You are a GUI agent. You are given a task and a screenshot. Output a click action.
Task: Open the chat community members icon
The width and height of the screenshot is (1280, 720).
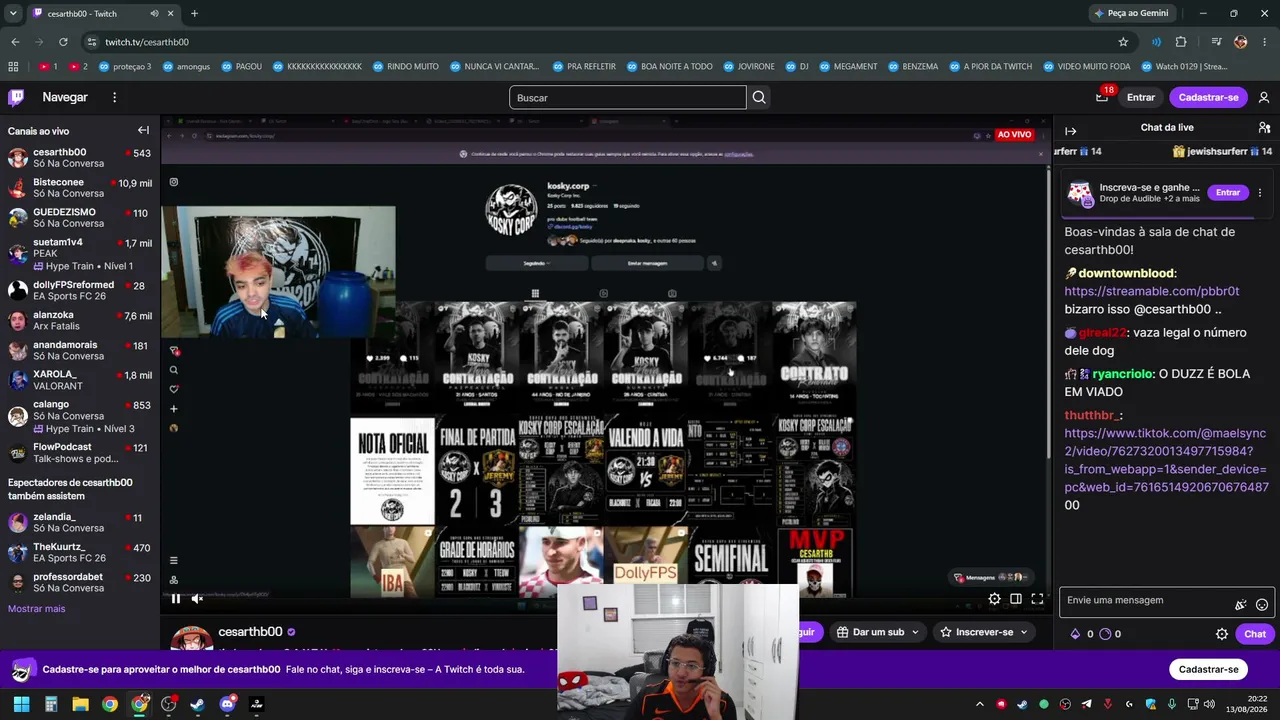(1264, 128)
